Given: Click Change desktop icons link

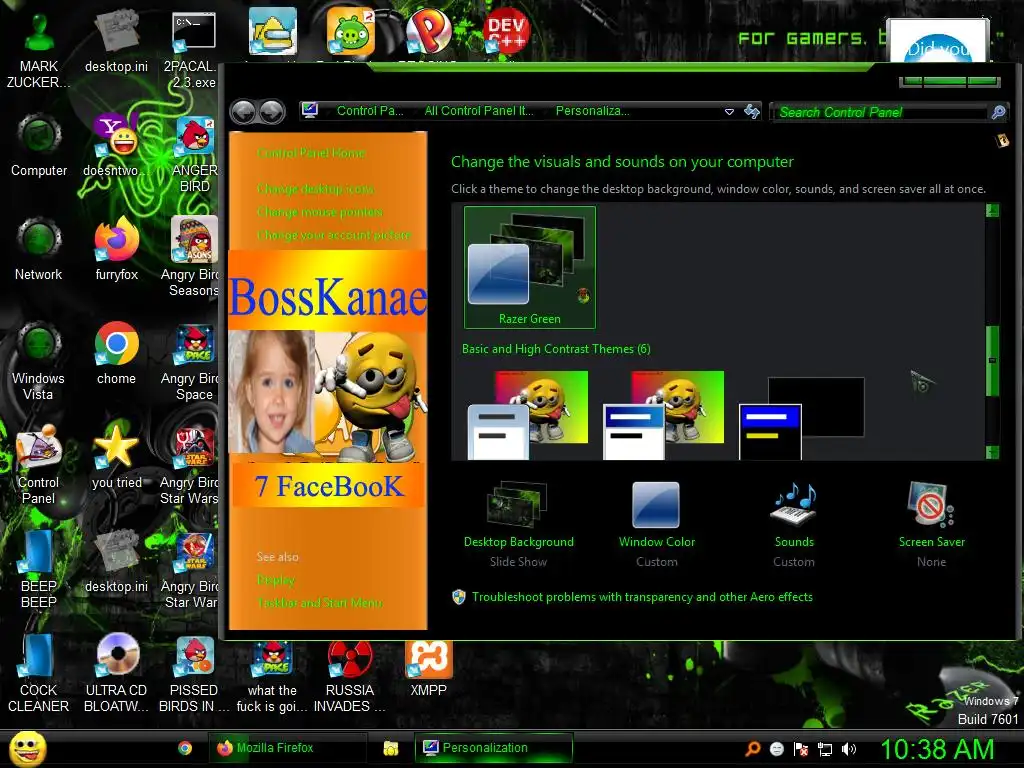Looking at the screenshot, I should click(x=315, y=189).
